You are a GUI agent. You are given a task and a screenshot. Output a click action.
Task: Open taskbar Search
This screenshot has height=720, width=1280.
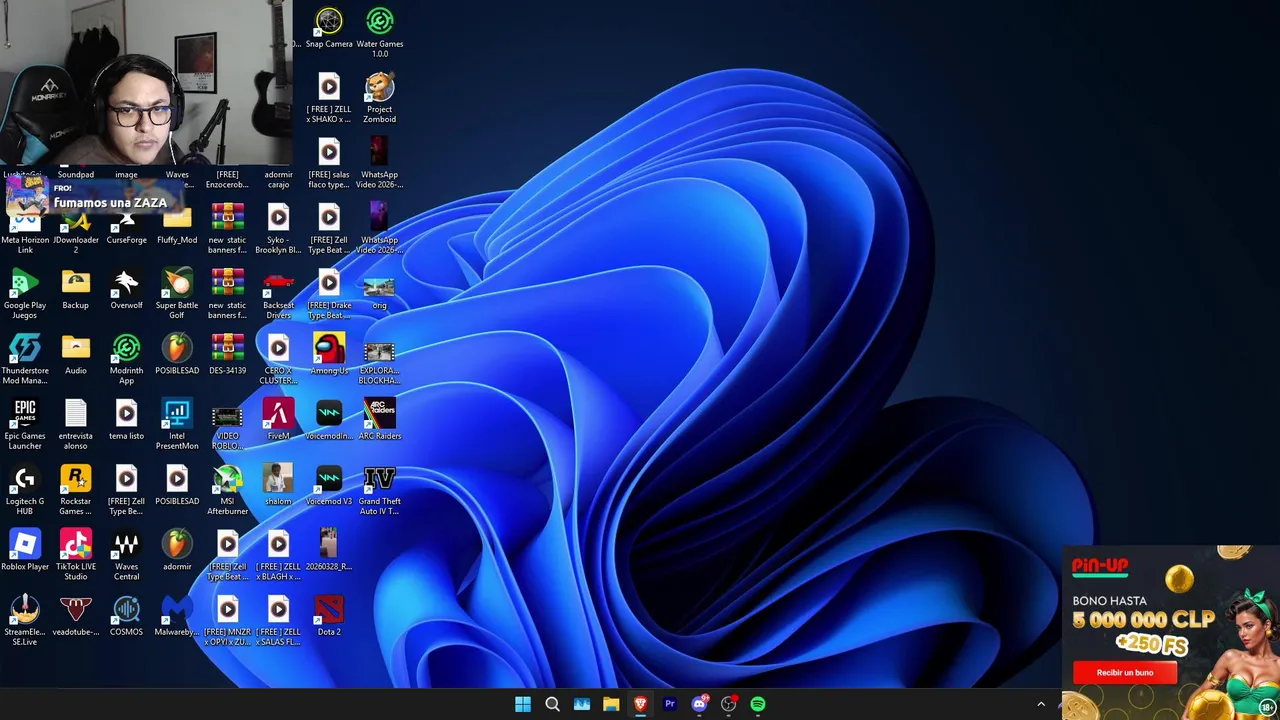(x=552, y=704)
